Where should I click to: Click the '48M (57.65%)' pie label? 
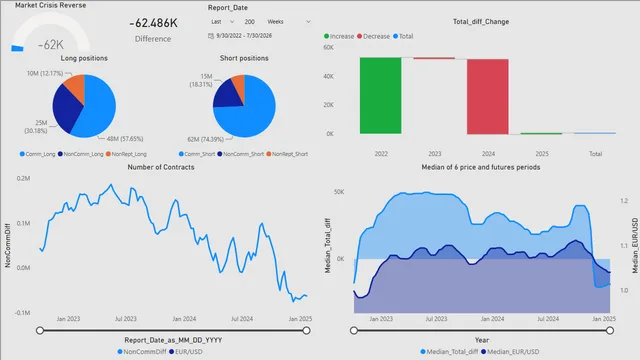(125, 139)
